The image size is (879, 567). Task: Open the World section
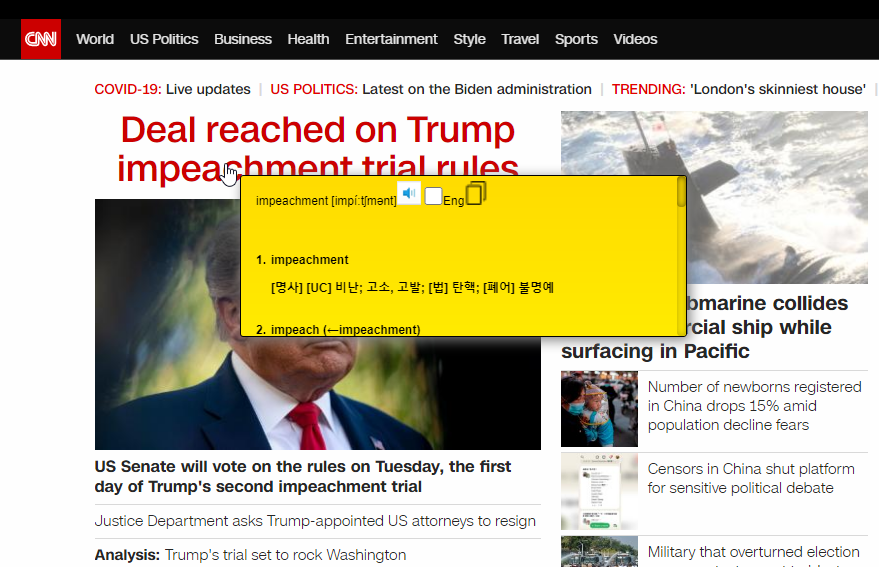[x=95, y=39]
